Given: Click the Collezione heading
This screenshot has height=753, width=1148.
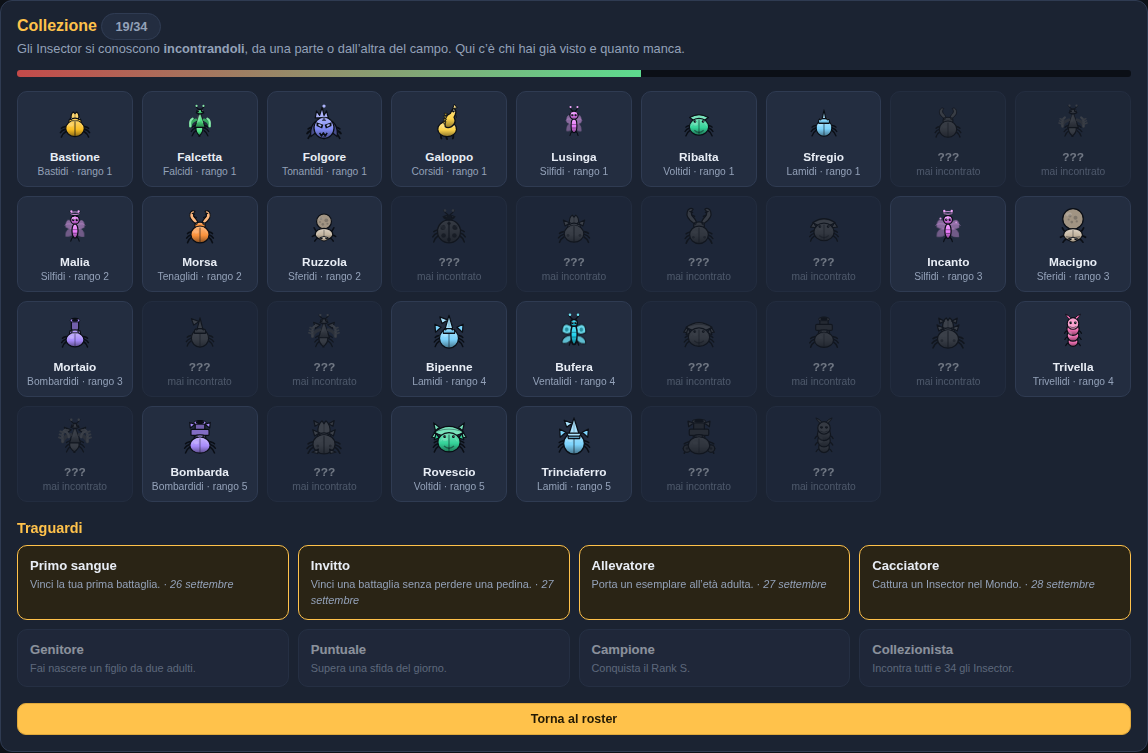Looking at the screenshot, I should click(x=57, y=26).
